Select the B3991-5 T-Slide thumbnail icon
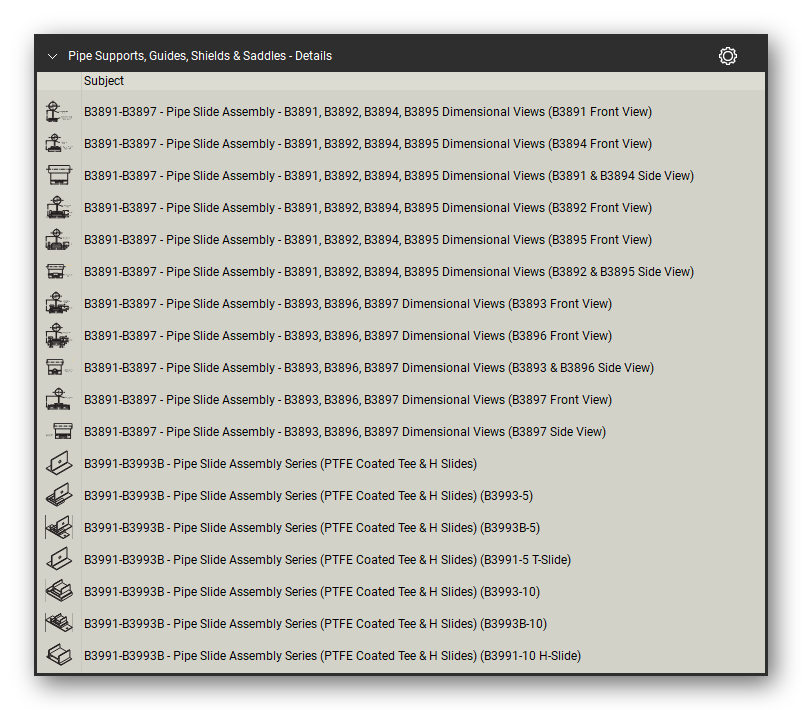The image size is (802, 710). 59,560
